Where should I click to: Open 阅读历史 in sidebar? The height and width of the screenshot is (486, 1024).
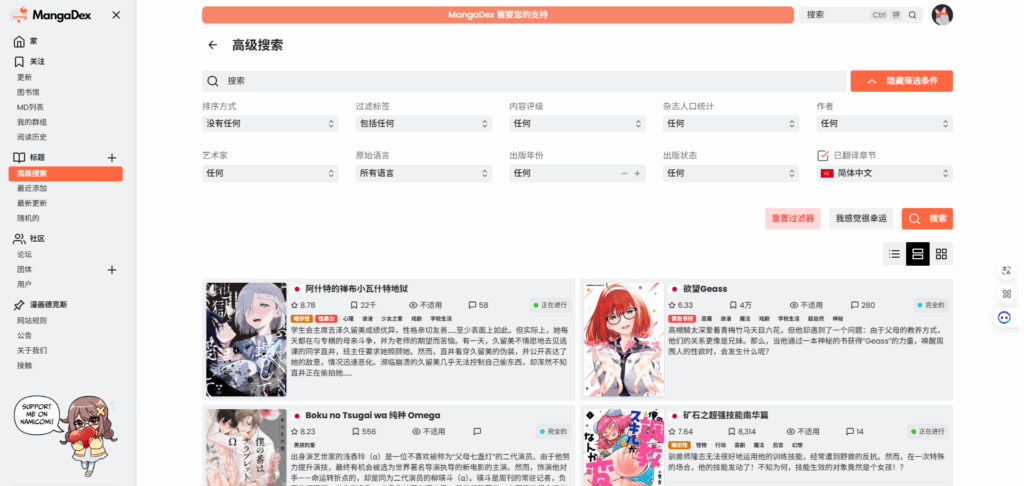tap(32, 137)
